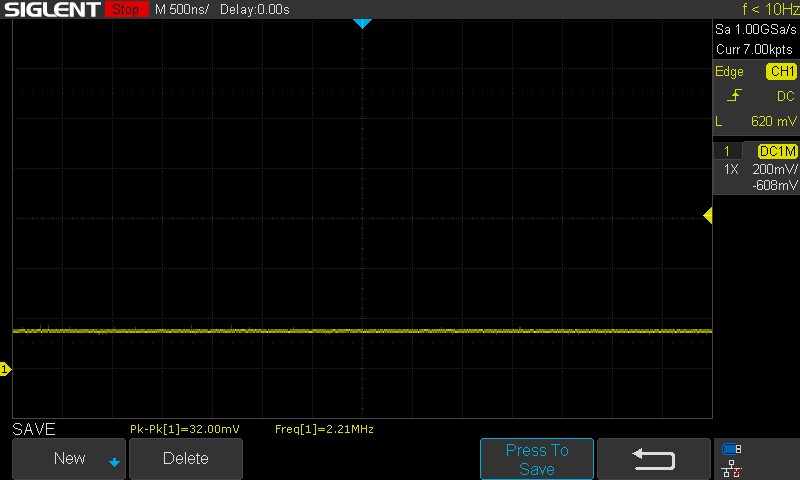This screenshot has height=480, width=800.
Task: Click the rising edge slope icon
Action: coord(734,95)
